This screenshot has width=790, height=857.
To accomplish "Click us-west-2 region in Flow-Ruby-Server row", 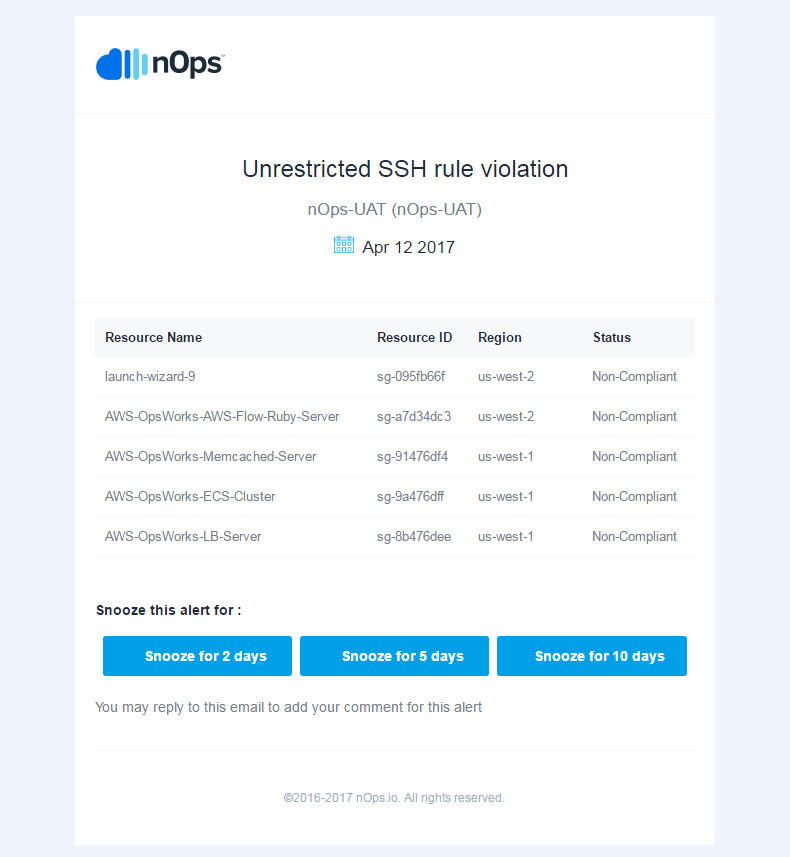I will click(506, 416).
